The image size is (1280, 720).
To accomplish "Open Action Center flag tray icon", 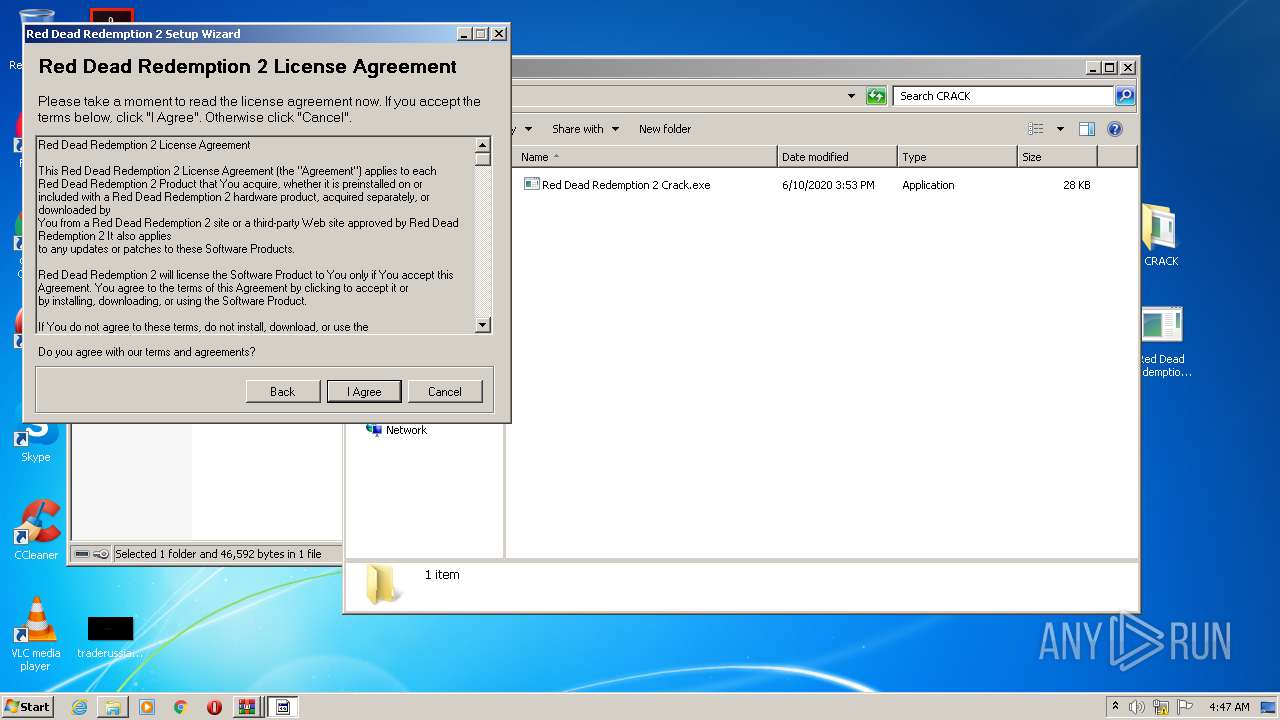I will tap(1185, 707).
